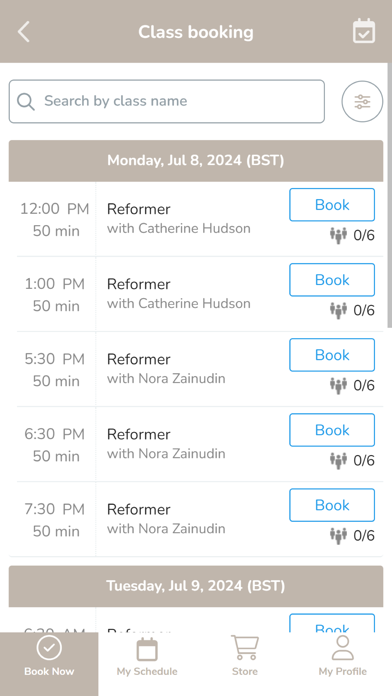
Task: Book the 1:00 PM Reformer class
Action: point(332,280)
